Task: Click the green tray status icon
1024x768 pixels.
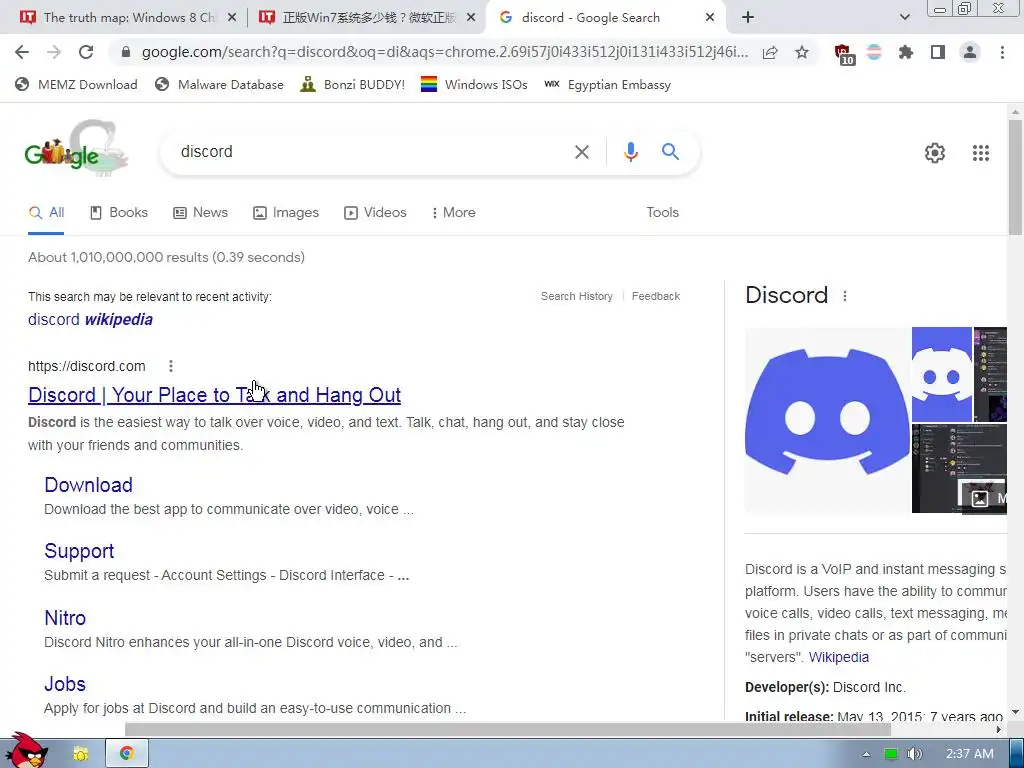Action: click(x=891, y=754)
